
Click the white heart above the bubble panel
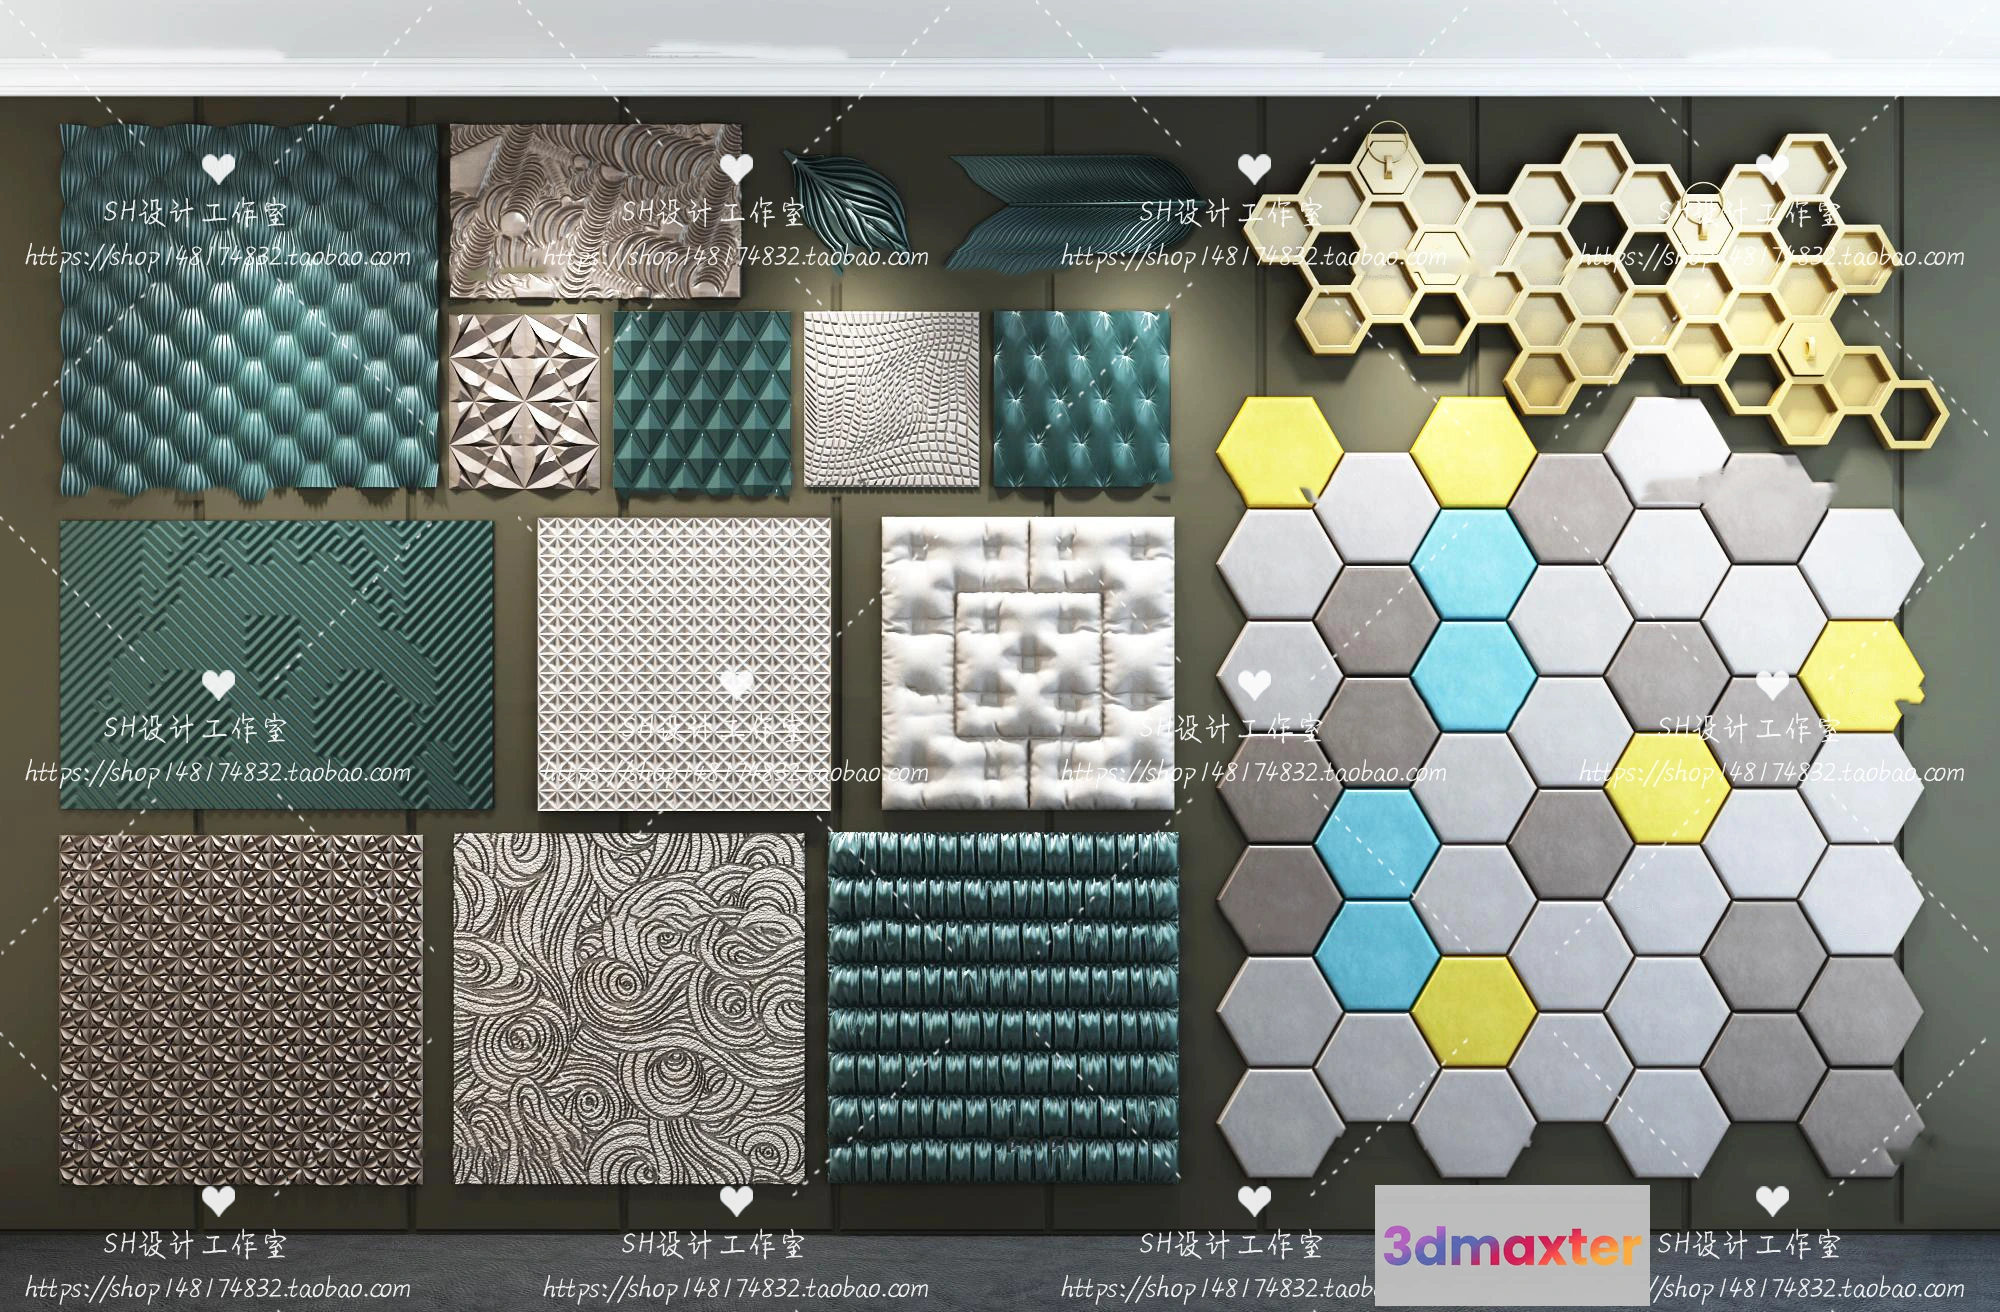(x=218, y=169)
